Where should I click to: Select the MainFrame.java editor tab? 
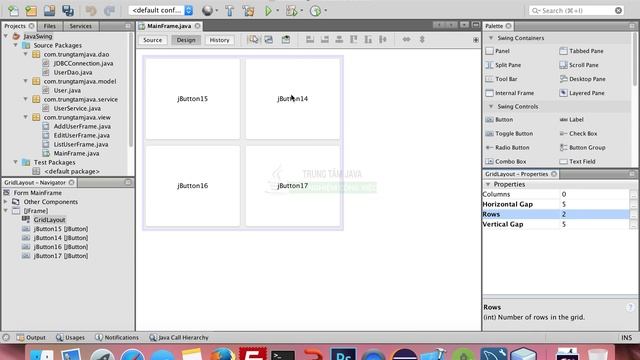(x=169, y=26)
